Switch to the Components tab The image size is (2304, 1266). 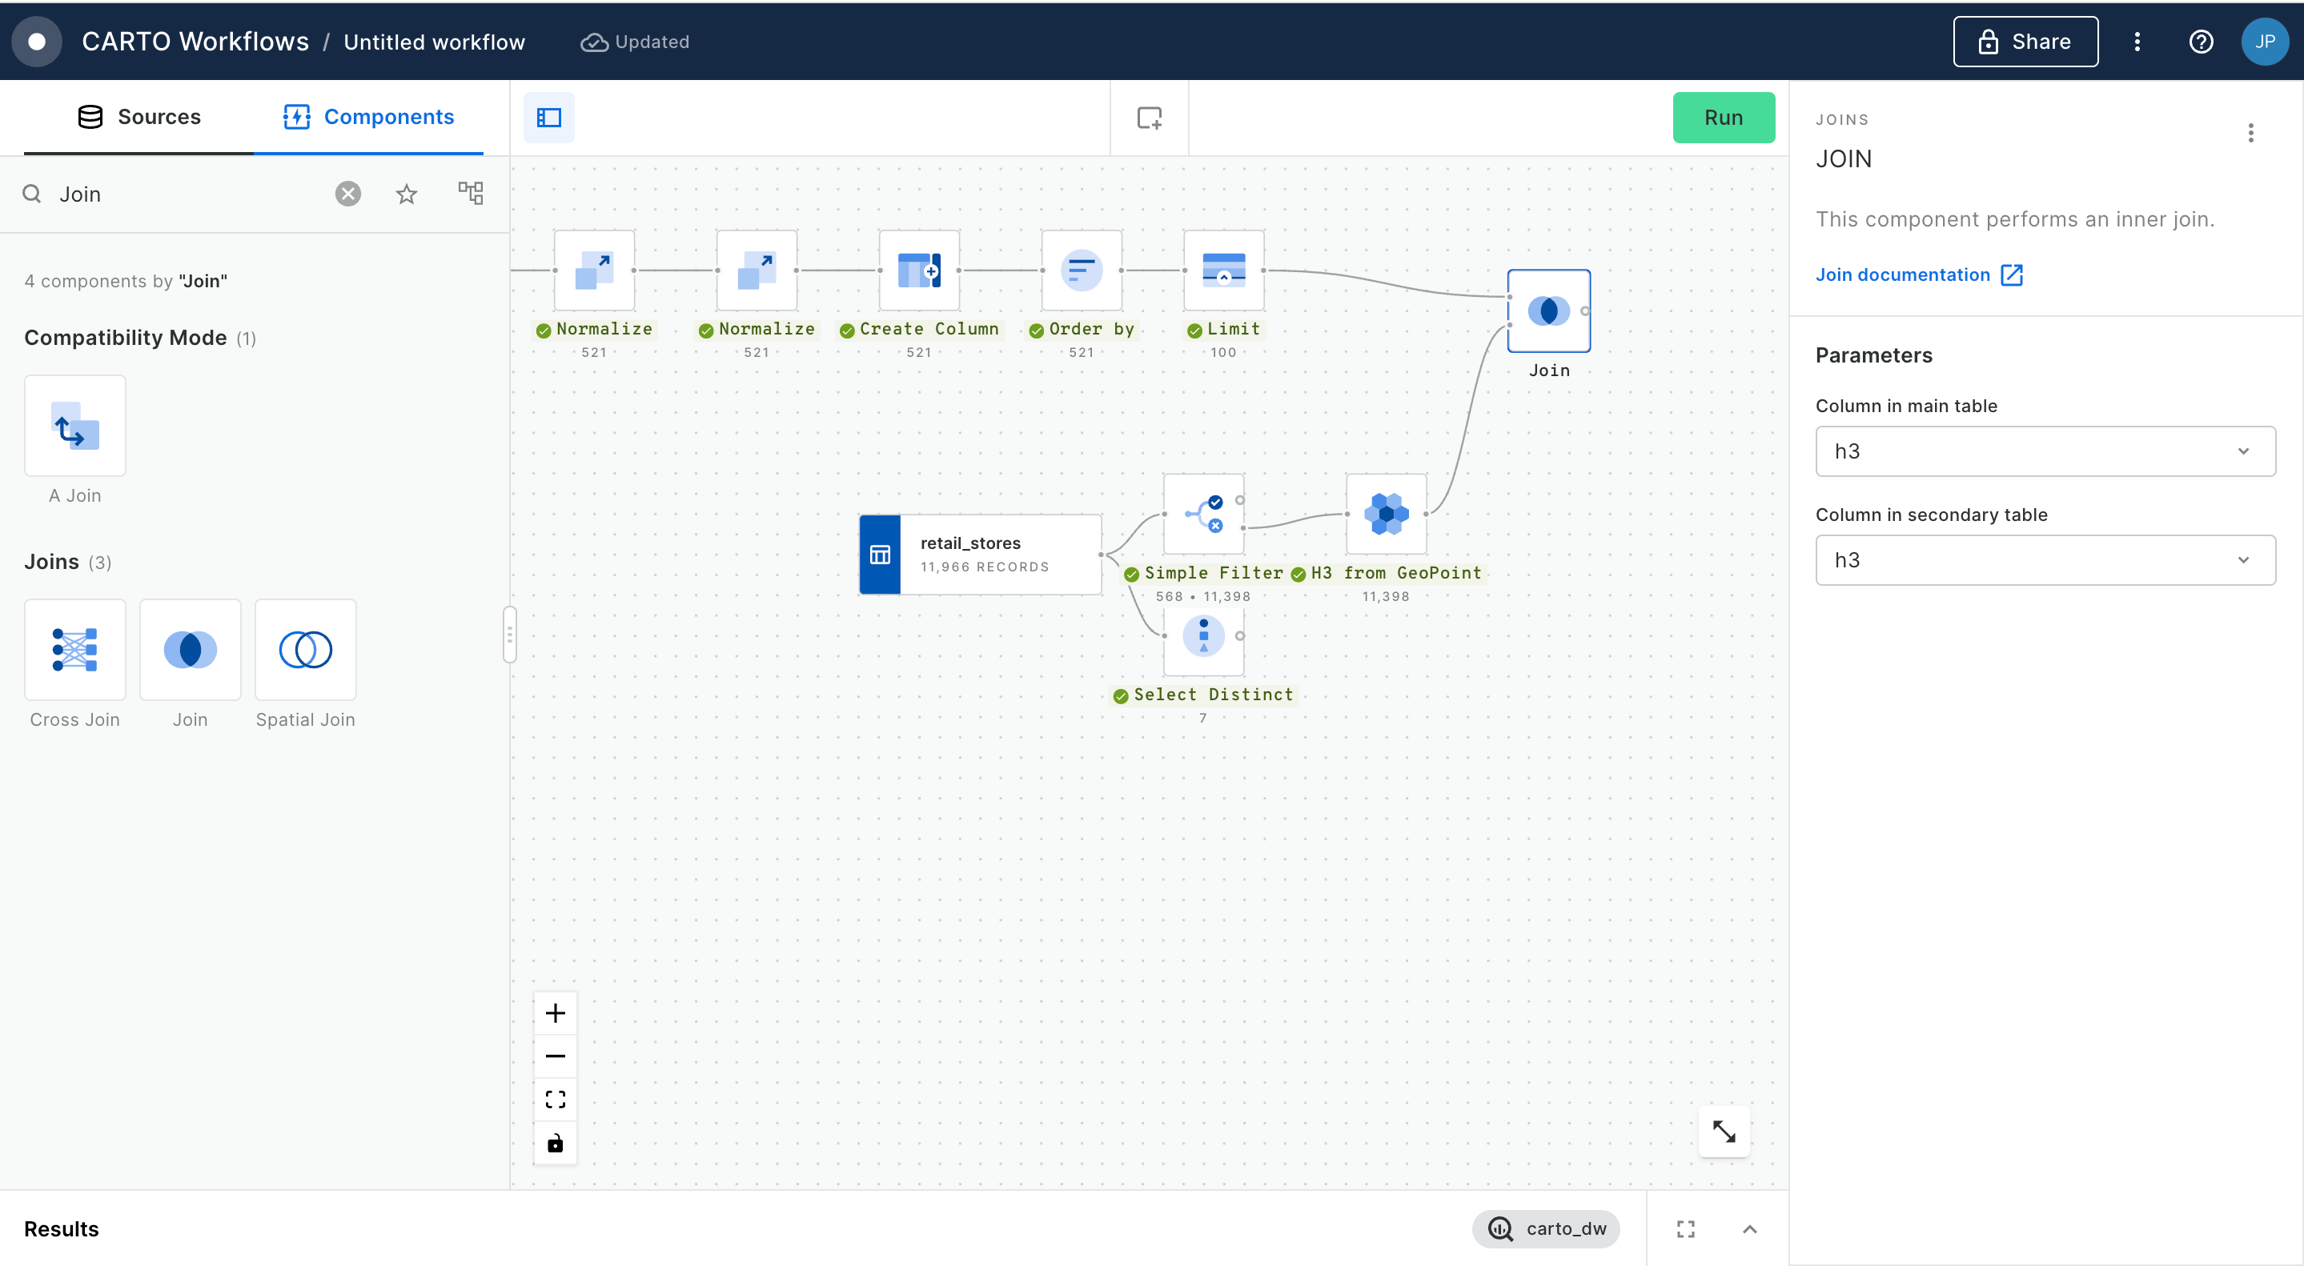click(369, 117)
